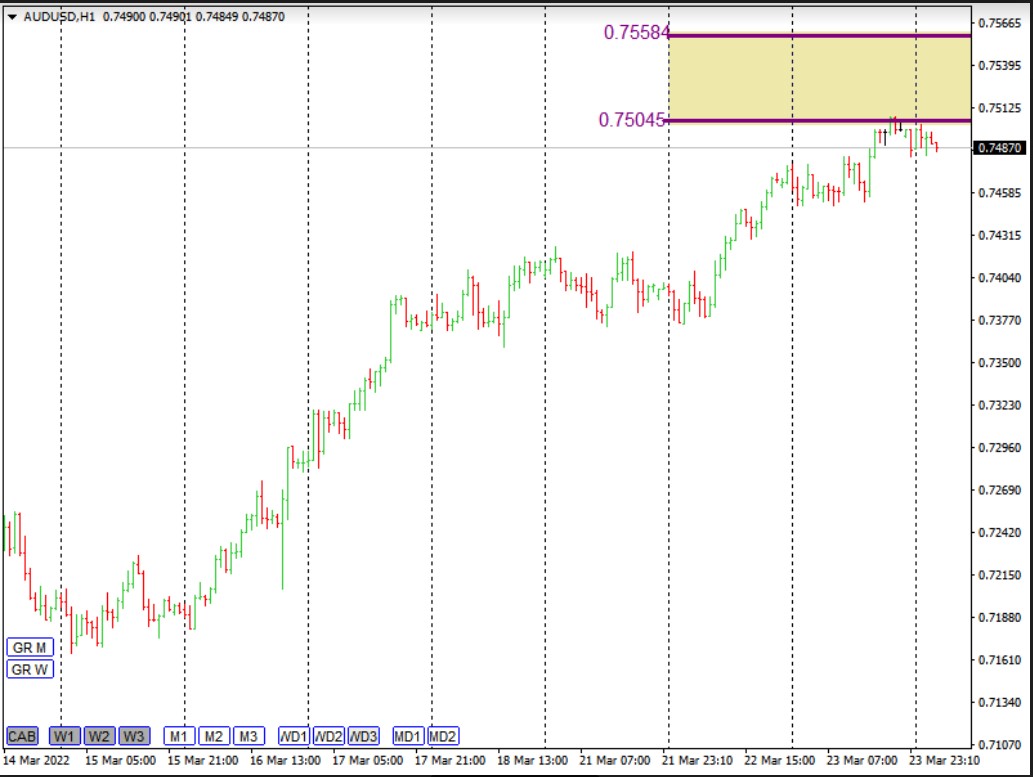Enable the WD2 level button
The height and width of the screenshot is (777, 1033).
coord(329,737)
